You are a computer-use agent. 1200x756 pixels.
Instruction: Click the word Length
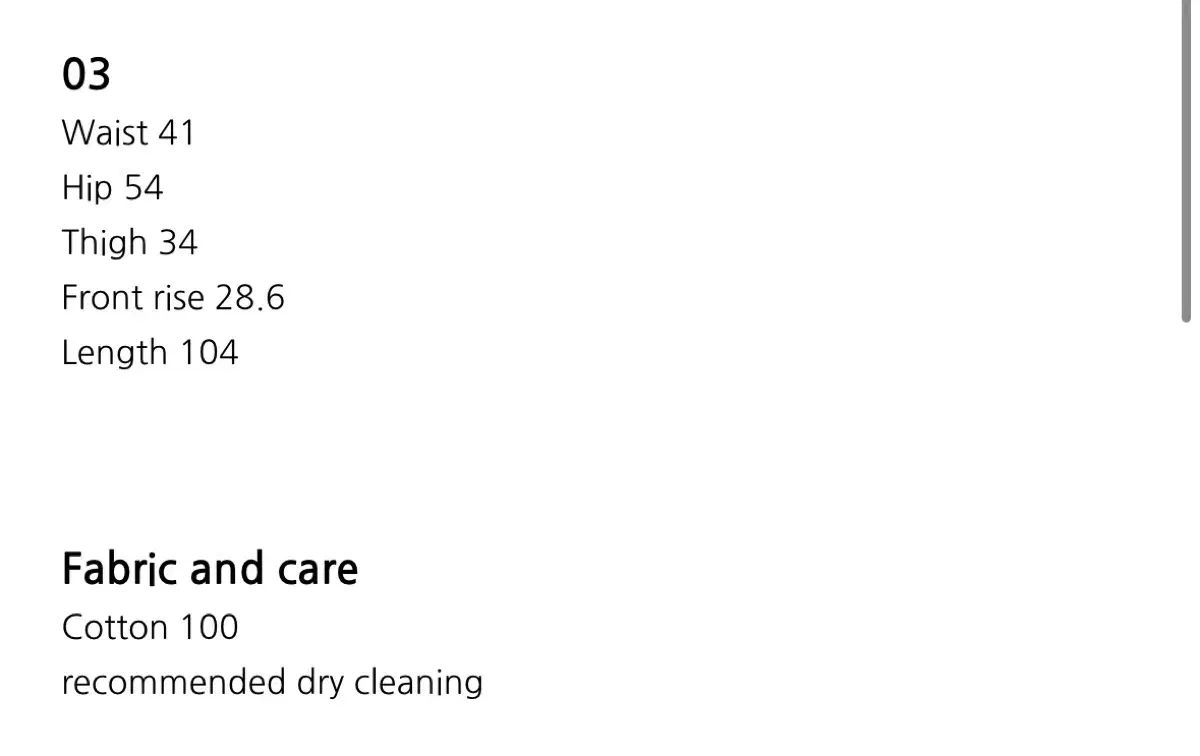(114, 353)
